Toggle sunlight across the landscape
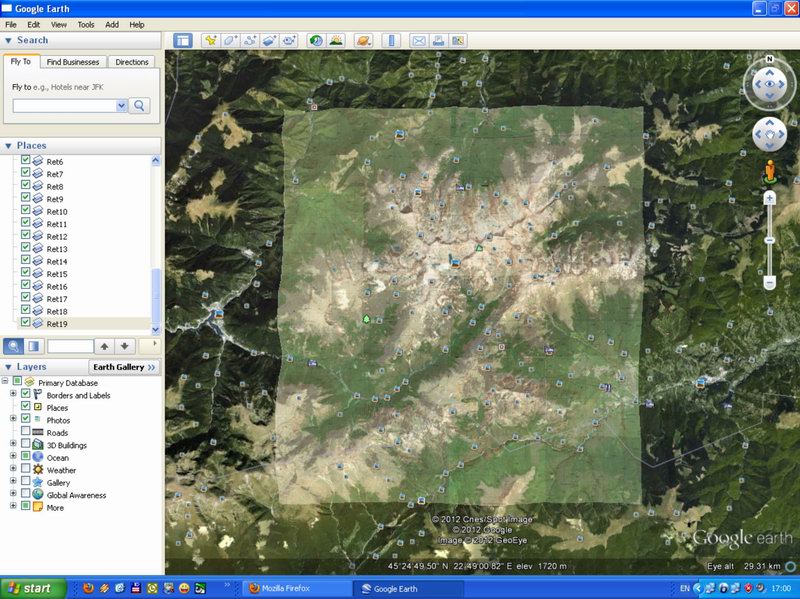The width and height of the screenshot is (800, 599). pos(336,40)
